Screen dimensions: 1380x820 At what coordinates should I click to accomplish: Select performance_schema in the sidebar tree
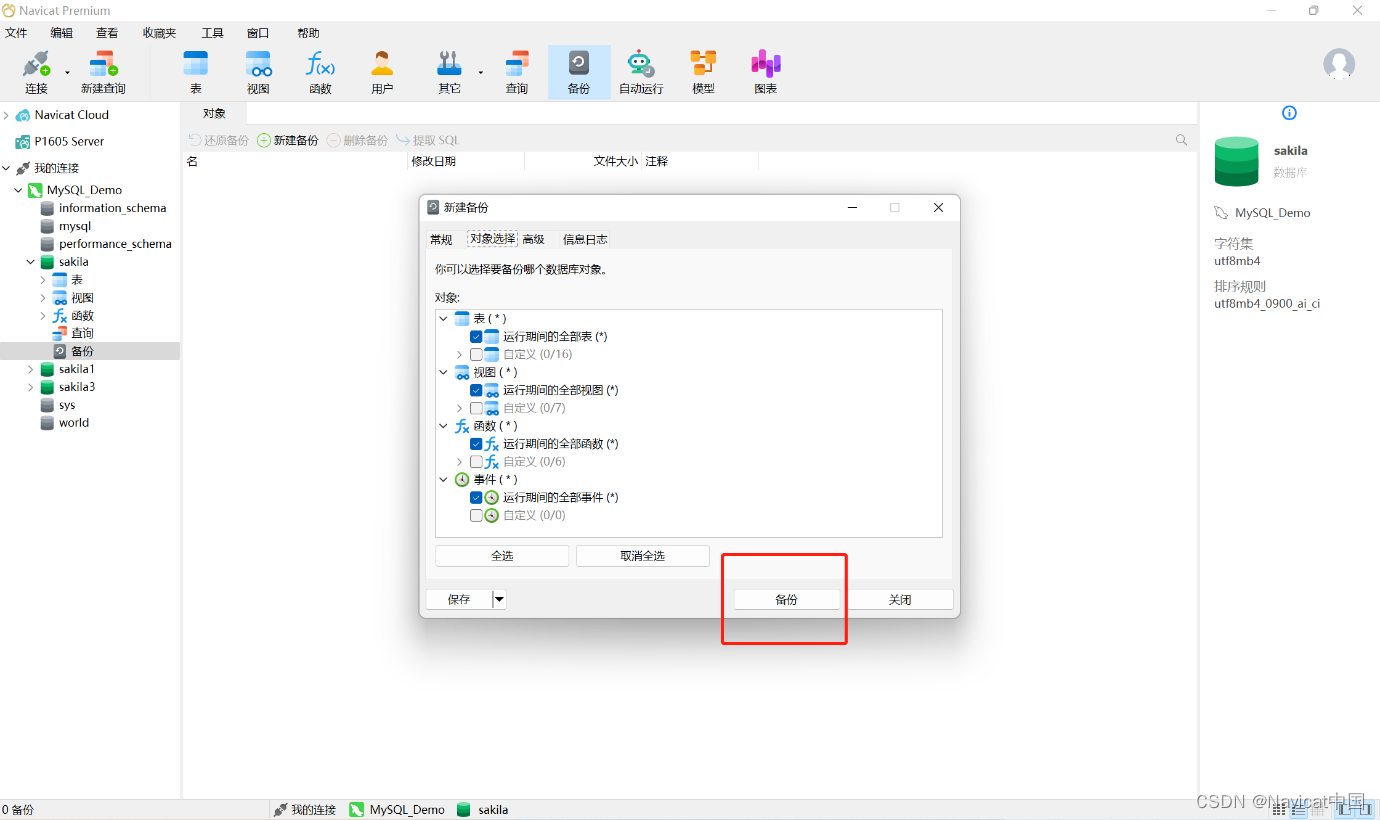pyautogui.click(x=115, y=244)
